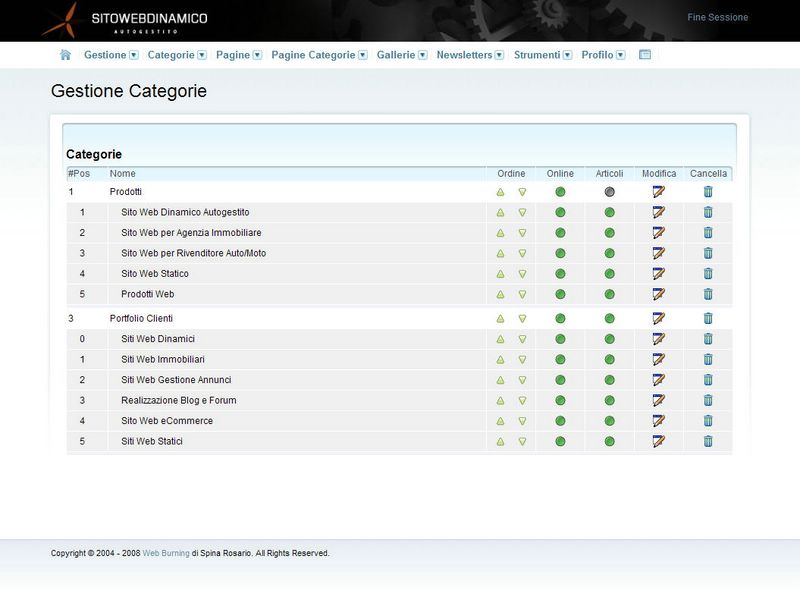Move Sito Web per Rivenditore Auto/Moto down

click(522, 254)
